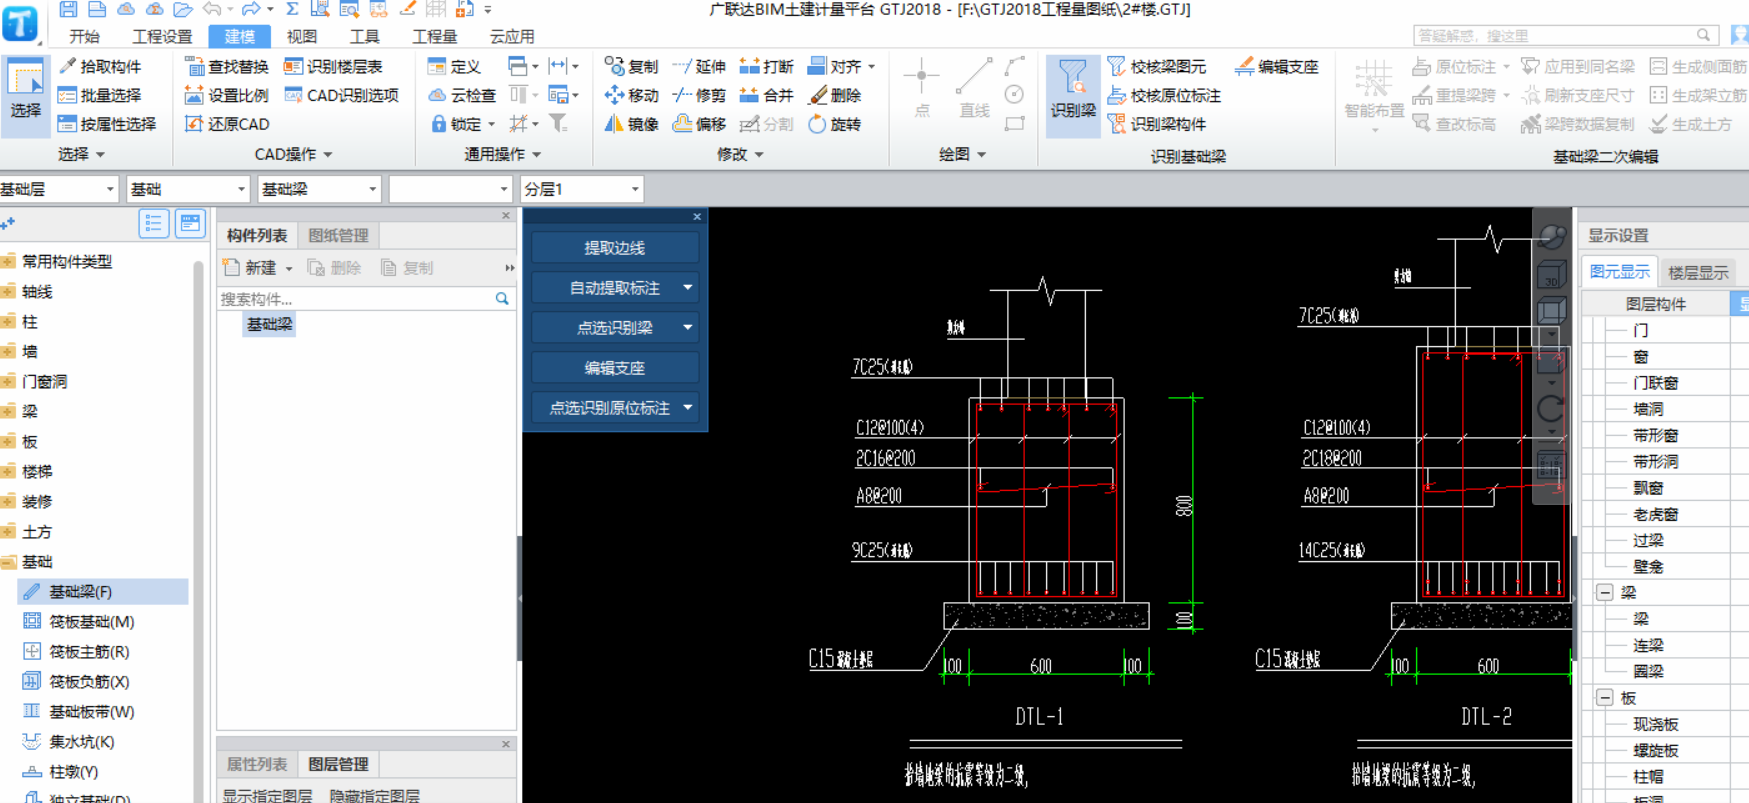Image resolution: width=1749 pixels, height=803 pixels.
Task: Click 设置比例 set scale tool
Action: (227, 95)
